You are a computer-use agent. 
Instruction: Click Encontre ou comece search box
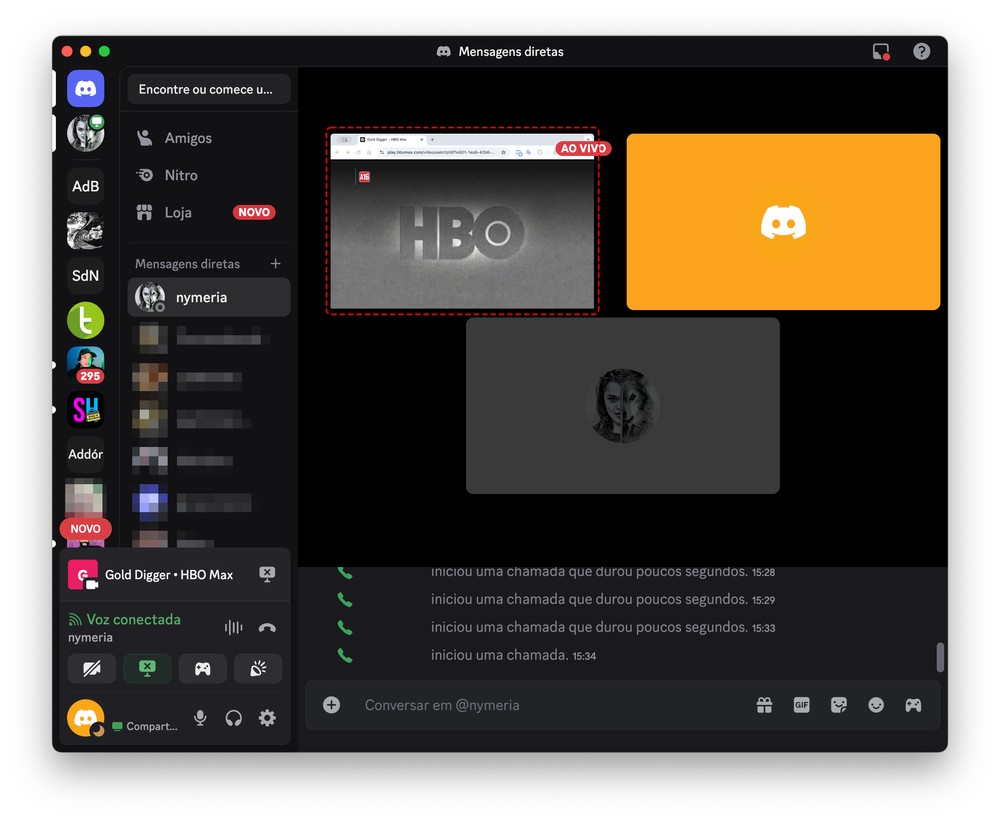209,89
